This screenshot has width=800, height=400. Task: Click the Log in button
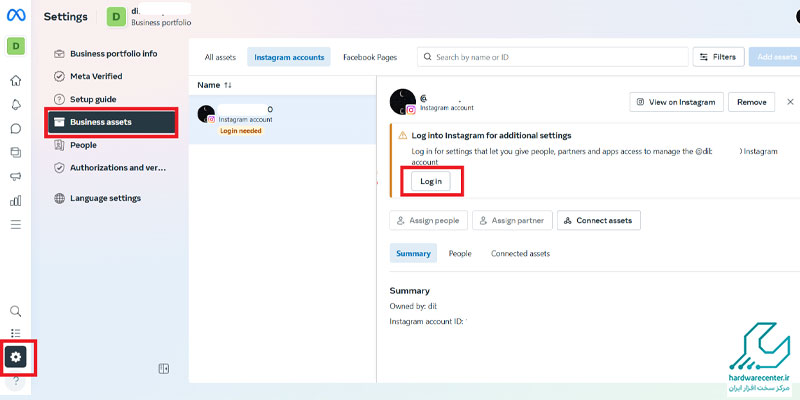431,181
